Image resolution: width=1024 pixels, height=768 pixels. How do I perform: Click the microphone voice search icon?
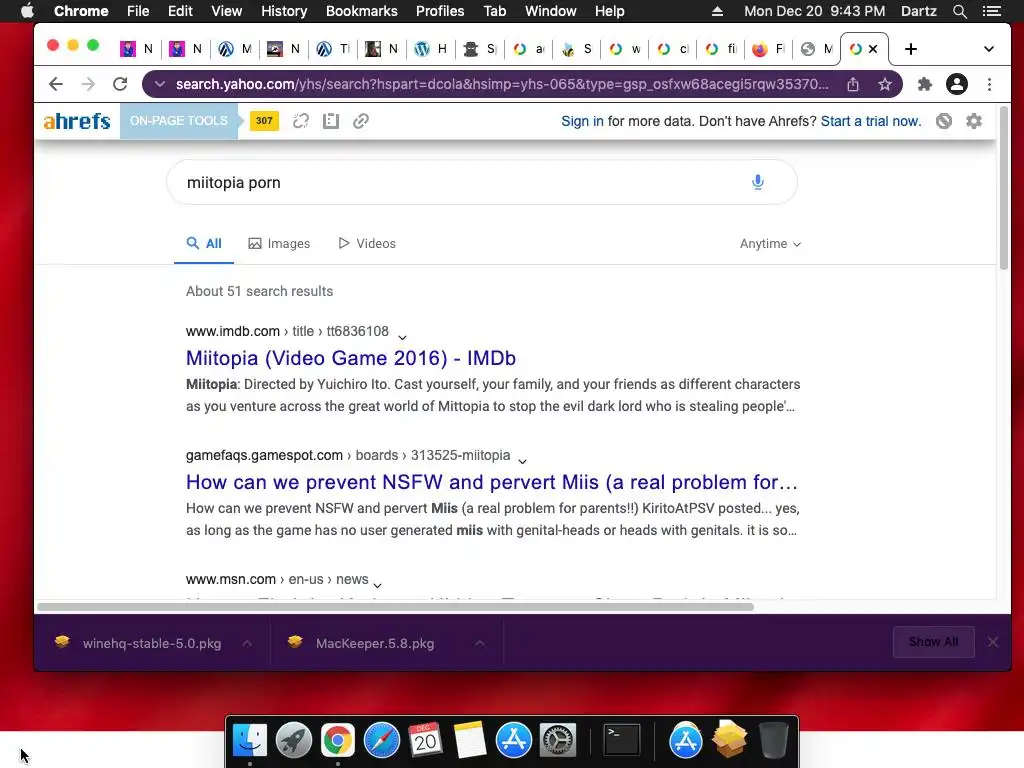(758, 182)
